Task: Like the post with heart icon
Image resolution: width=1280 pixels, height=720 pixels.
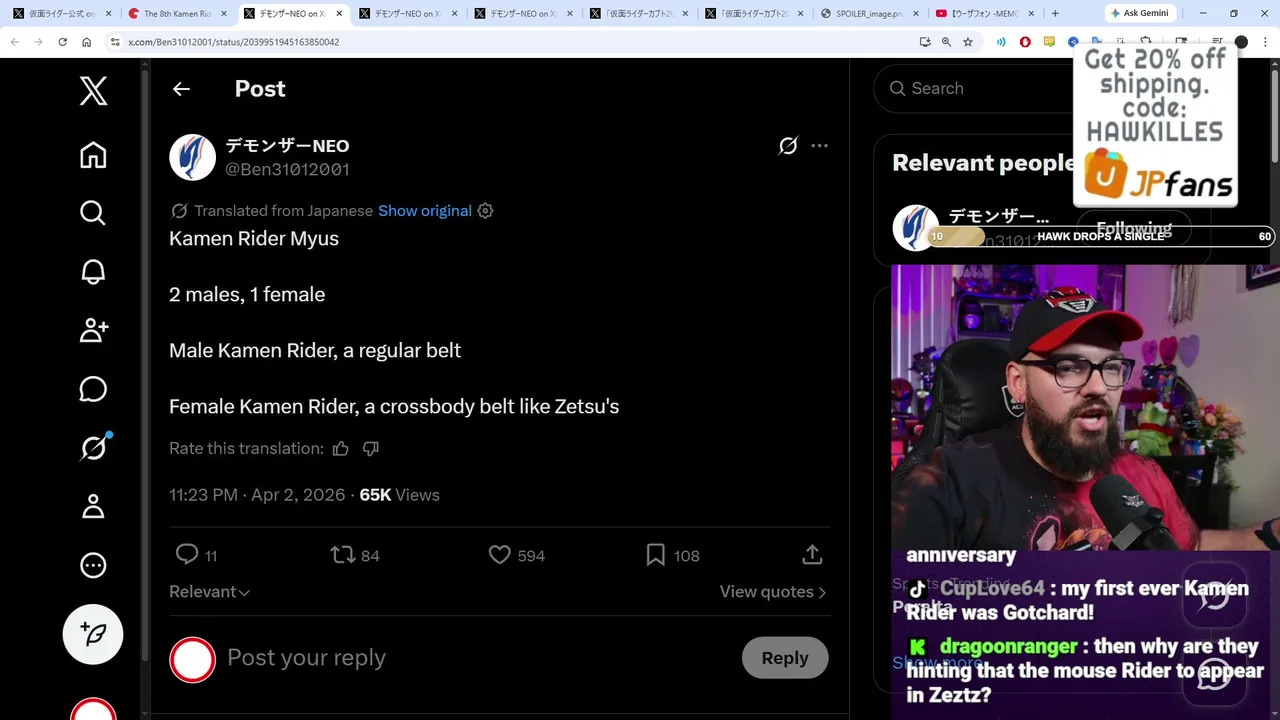Action: 499,555
